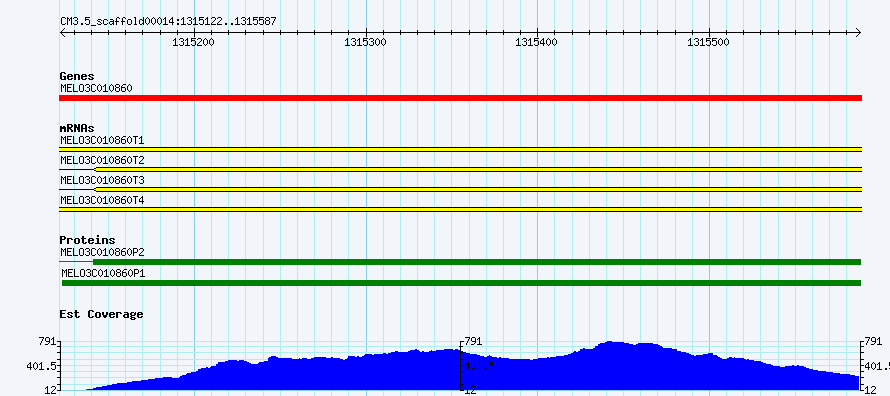Click the Genes track title
890x396 pixels.
point(77,76)
